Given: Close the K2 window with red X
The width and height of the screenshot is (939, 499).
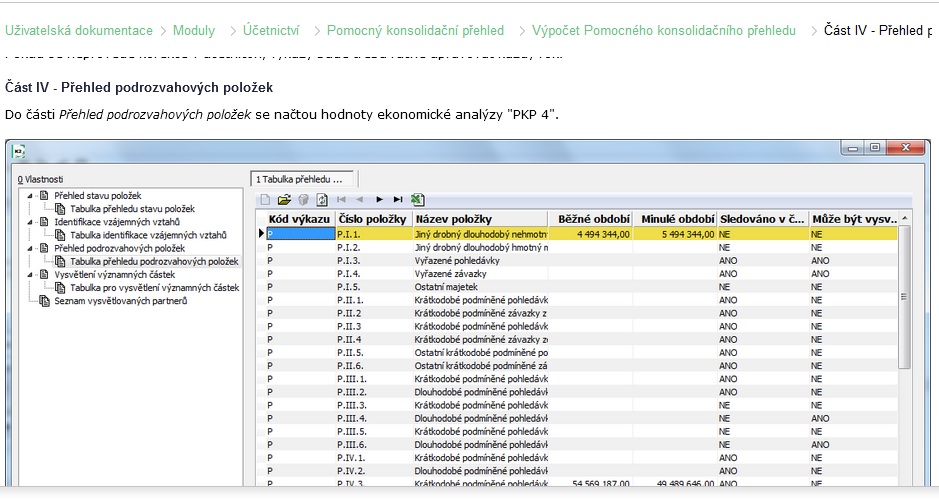Looking at the screenshot, I should [906, 147].
